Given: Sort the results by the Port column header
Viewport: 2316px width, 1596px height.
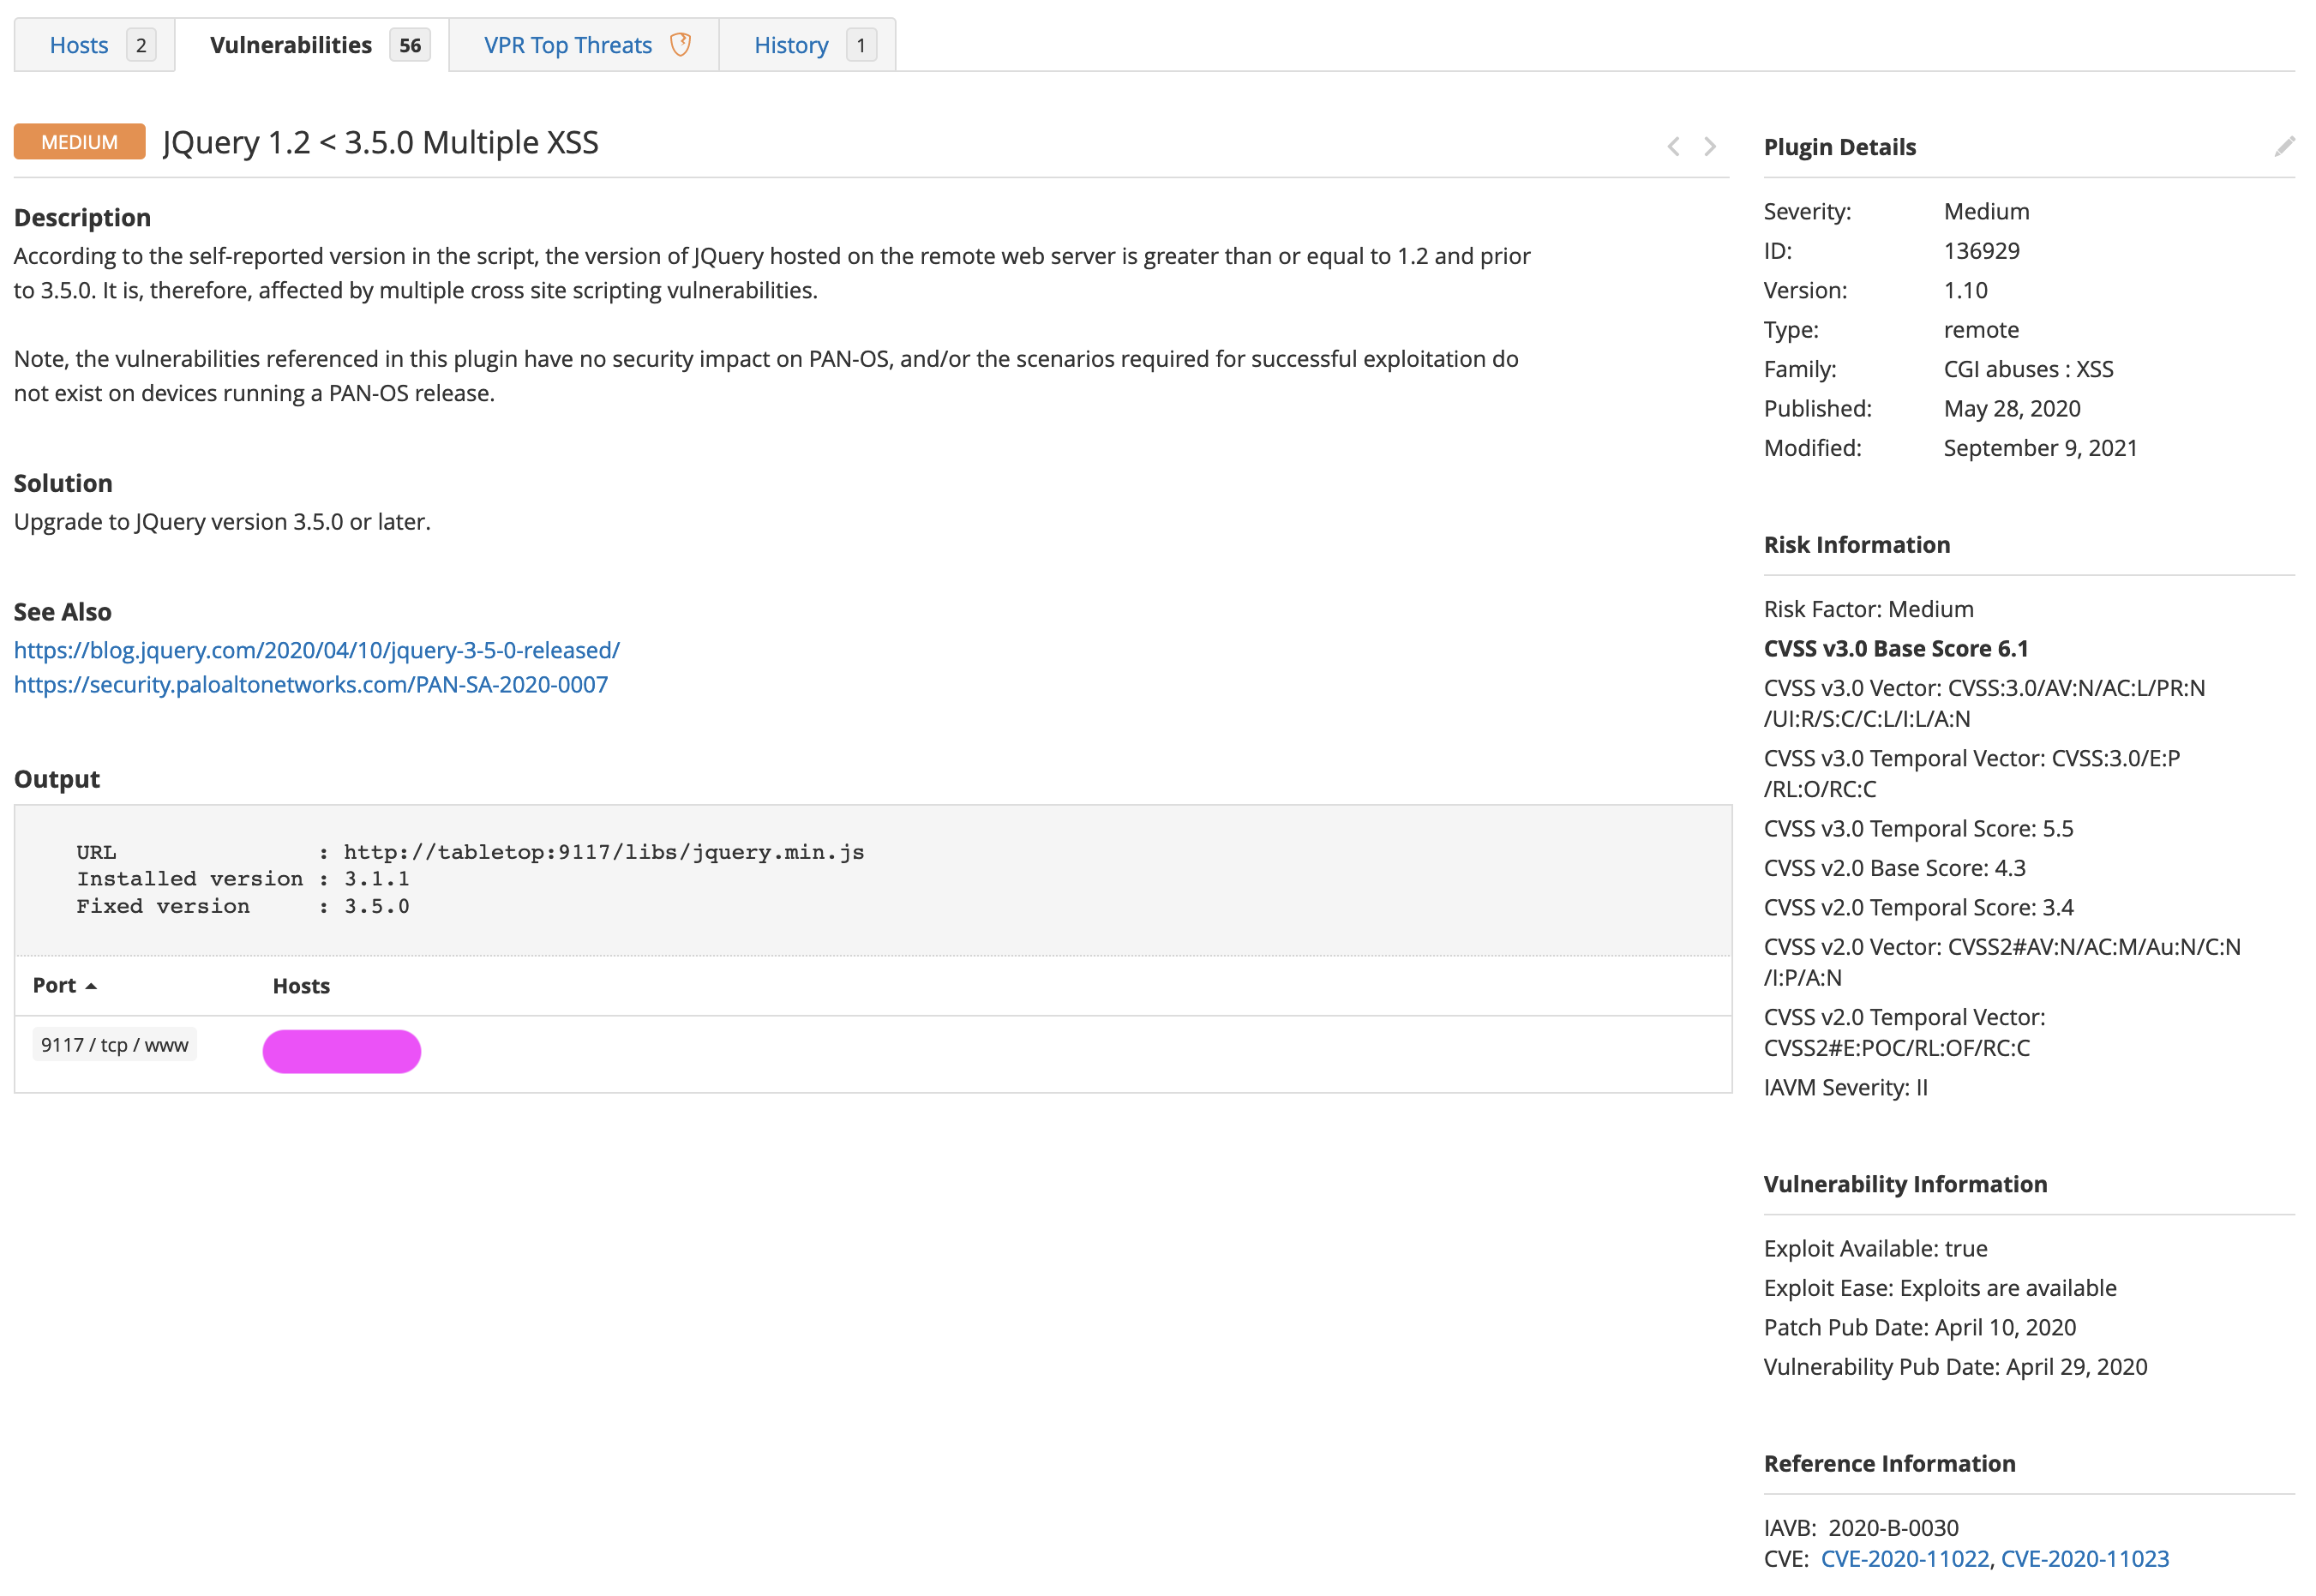Looking at the screenshot, I should click(x=55, y=985).
